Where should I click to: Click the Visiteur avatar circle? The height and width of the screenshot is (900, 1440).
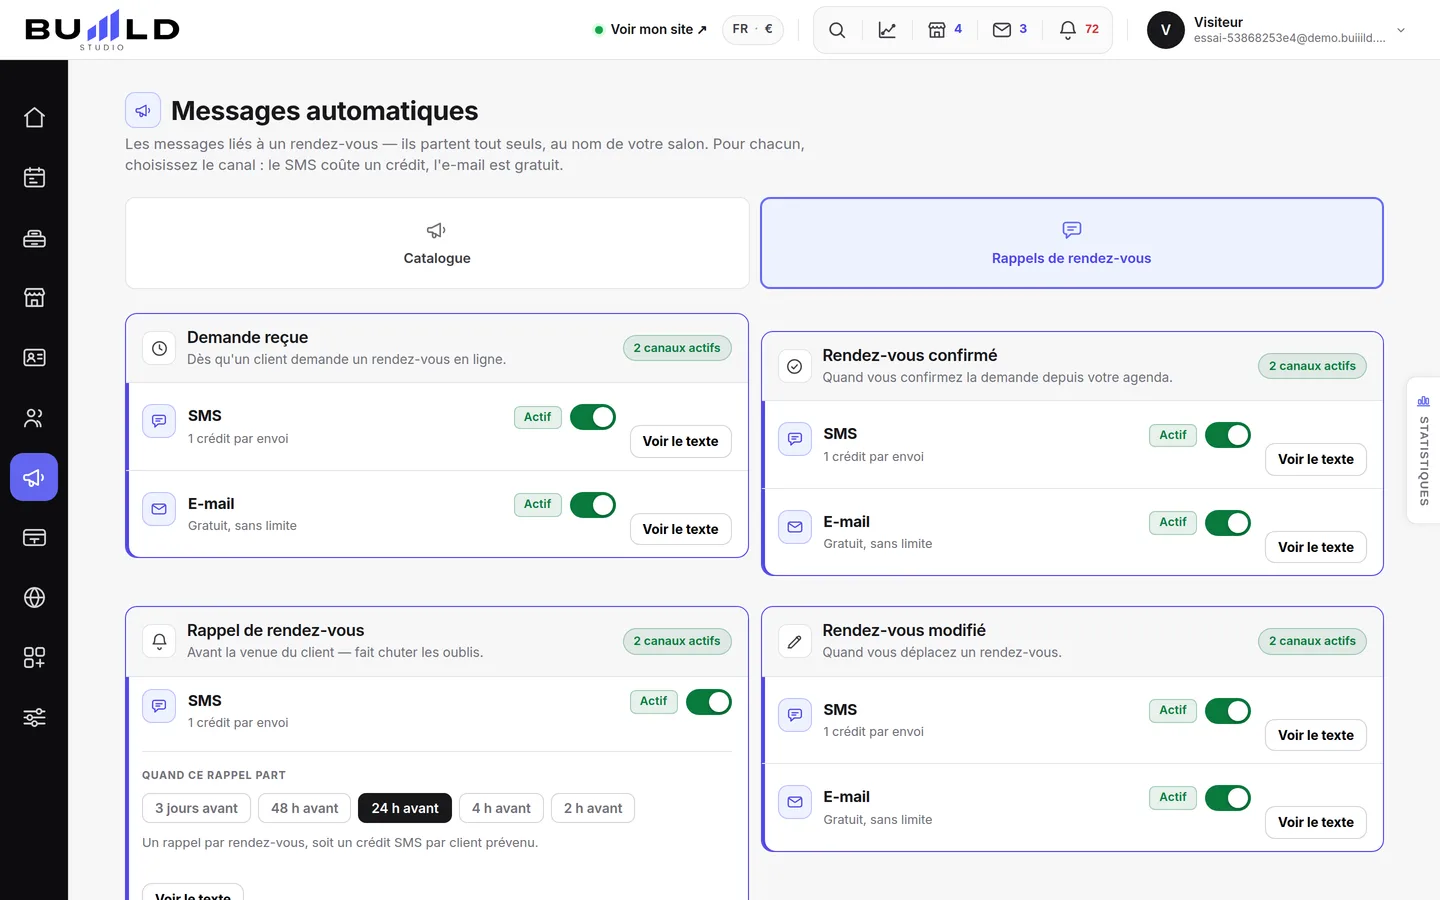click(x=1165, y=30)
